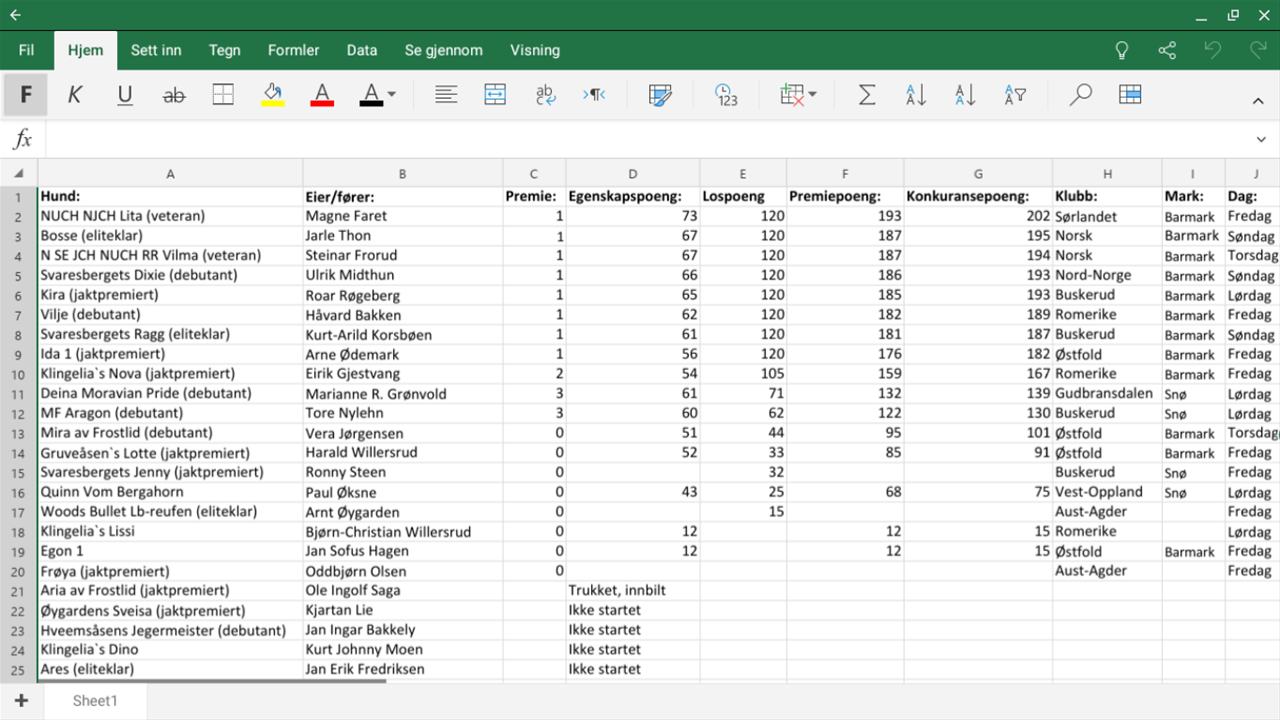Open Formler tab
The height and width of the screenshot is (720, 1280).
[x=293, y=50]
